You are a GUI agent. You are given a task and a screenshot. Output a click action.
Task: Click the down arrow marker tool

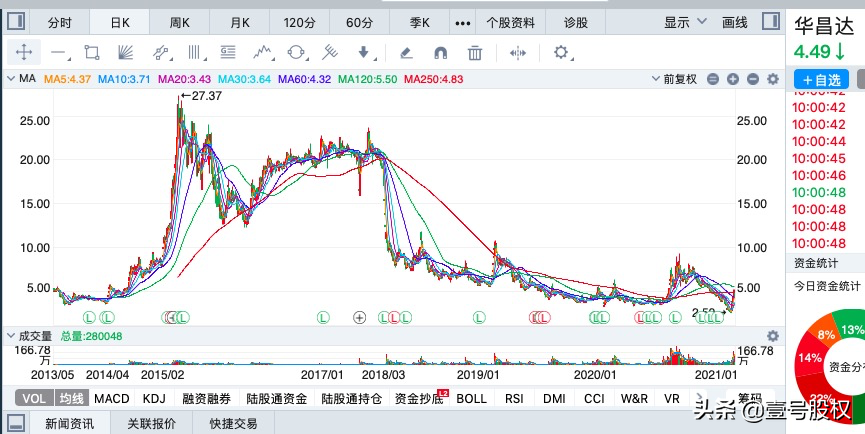[364, 53]
